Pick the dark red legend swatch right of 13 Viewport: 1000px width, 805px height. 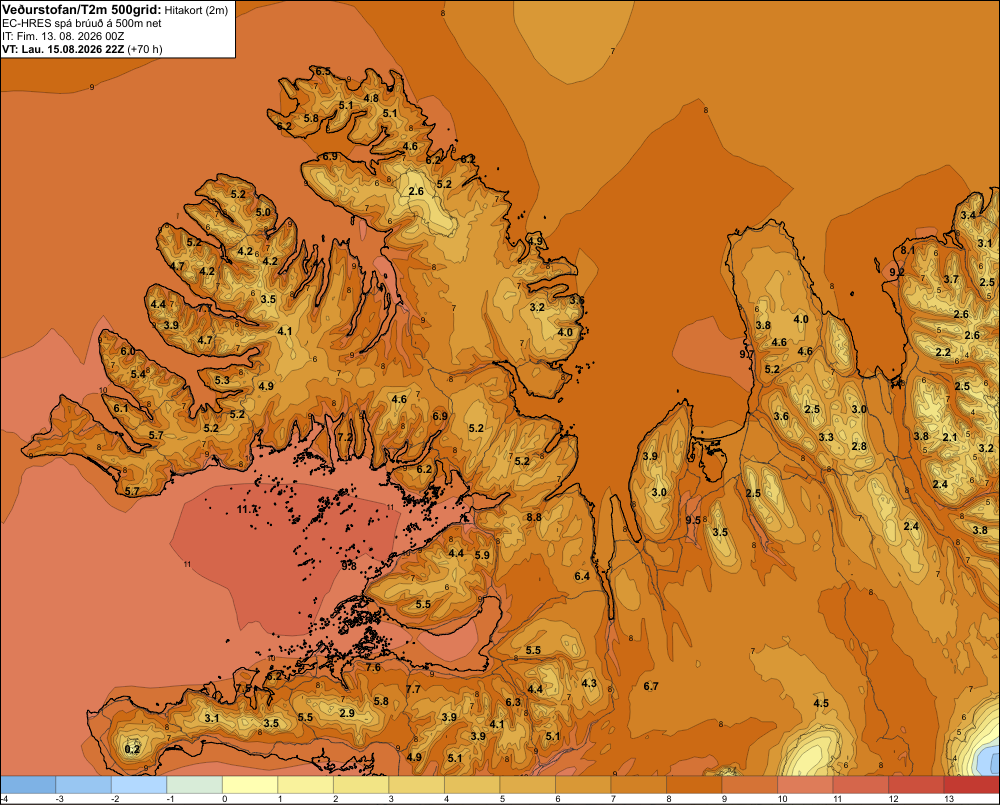(x=971, y=785)
